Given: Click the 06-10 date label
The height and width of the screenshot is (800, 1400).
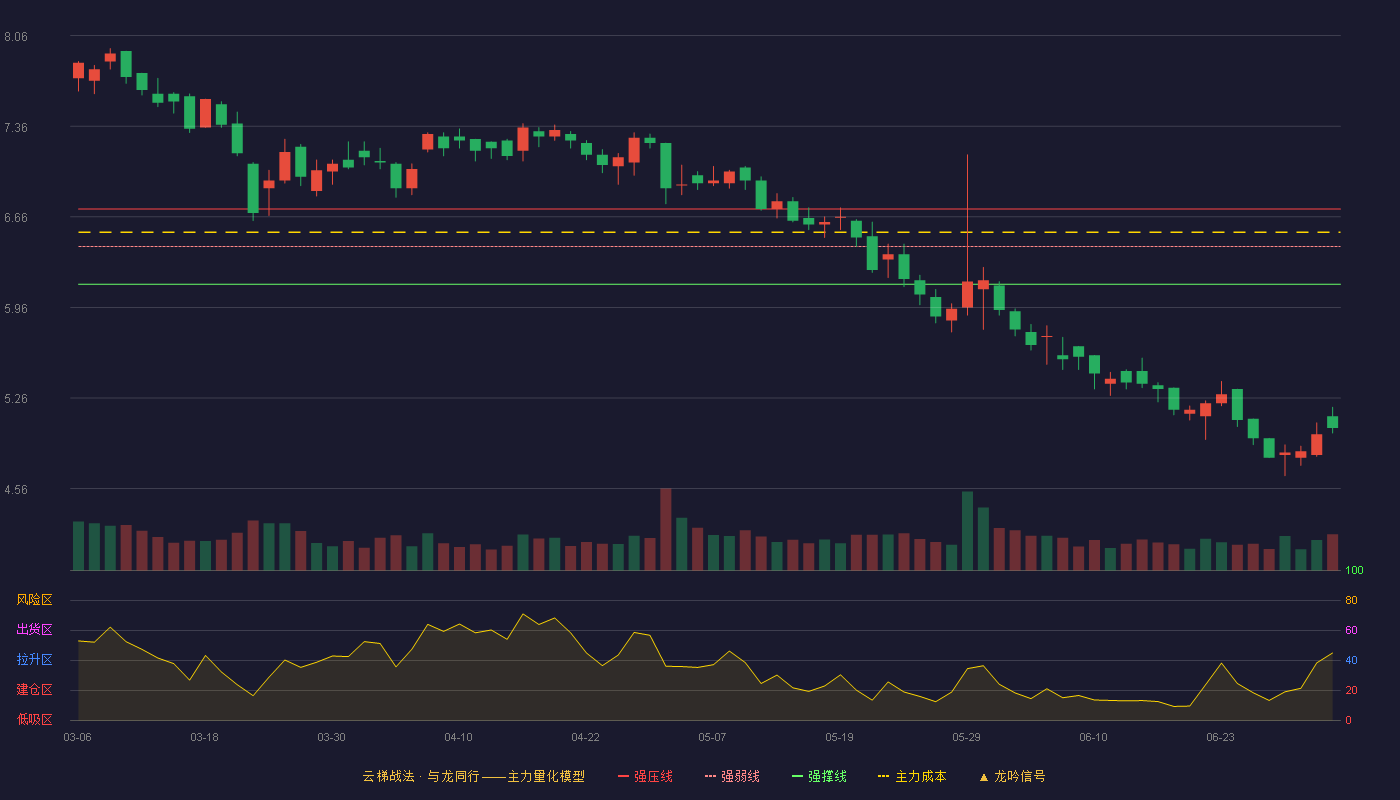Looking at the screenshot, I should click(x=1093, y=737).
